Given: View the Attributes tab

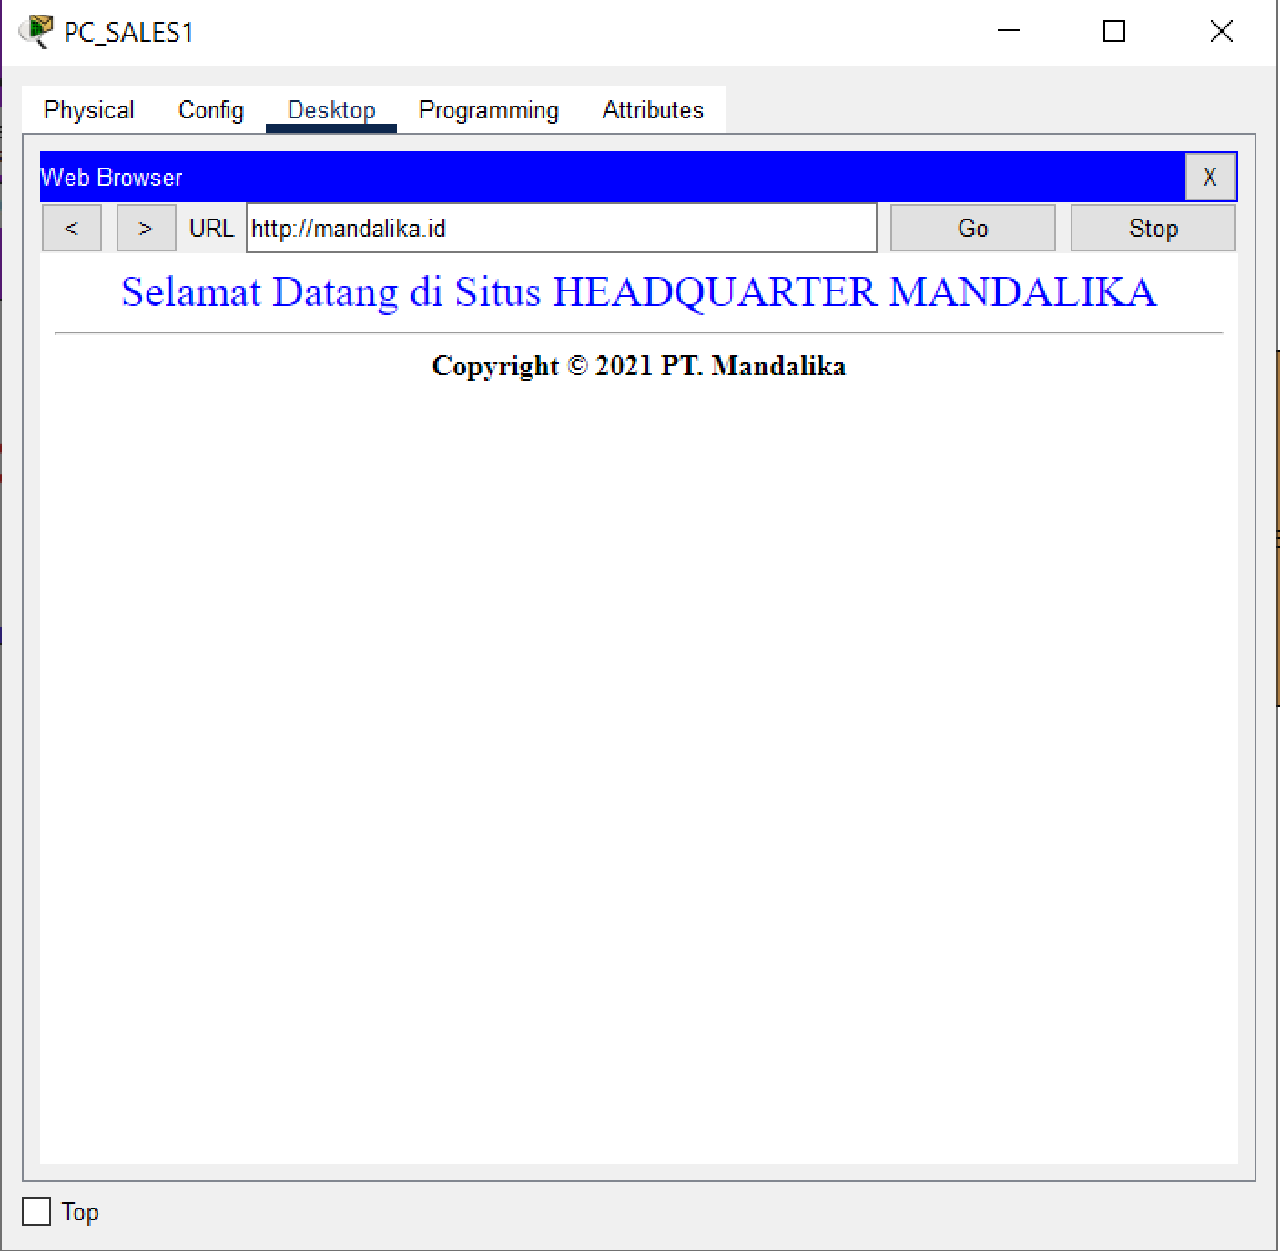Looking at the screenshot, I should (x=652, y=110).
